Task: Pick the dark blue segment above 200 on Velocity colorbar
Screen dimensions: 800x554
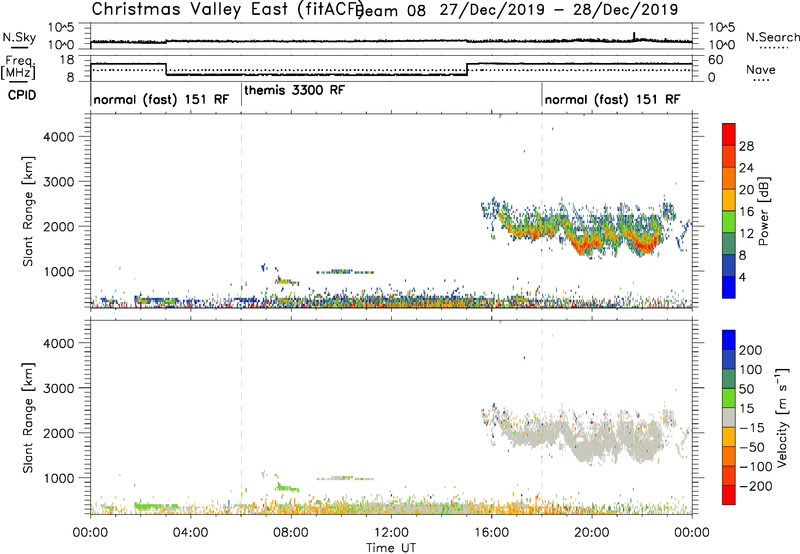Action: pos(729,340)
